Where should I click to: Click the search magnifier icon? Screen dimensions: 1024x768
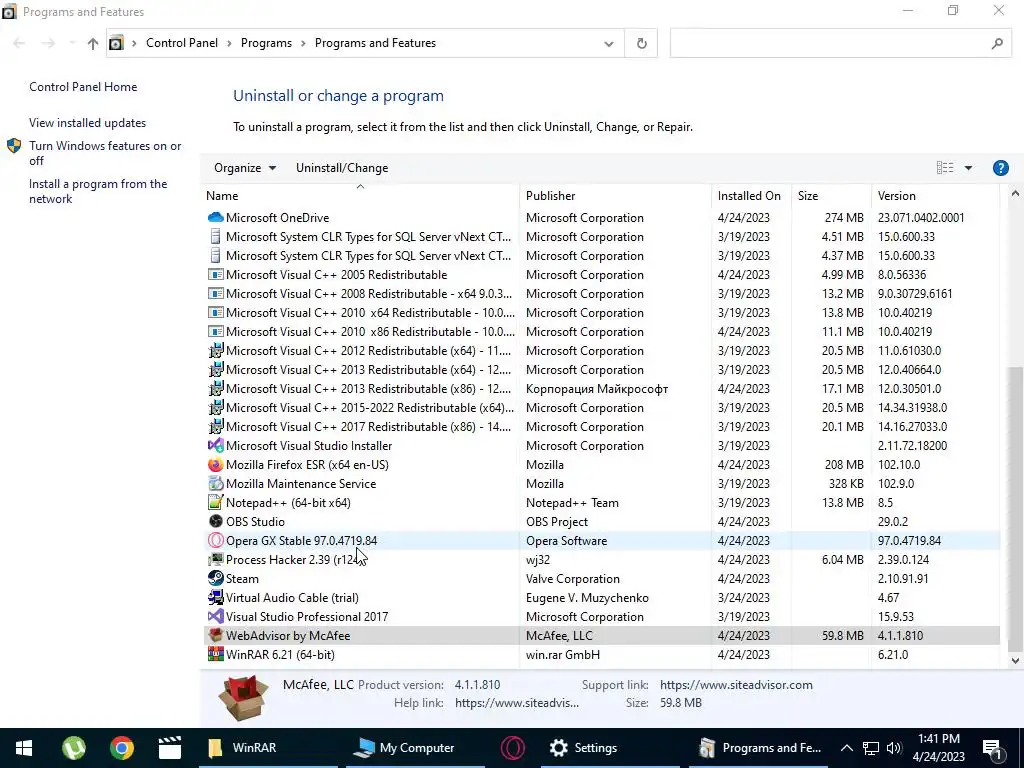(x=997, y=44)
